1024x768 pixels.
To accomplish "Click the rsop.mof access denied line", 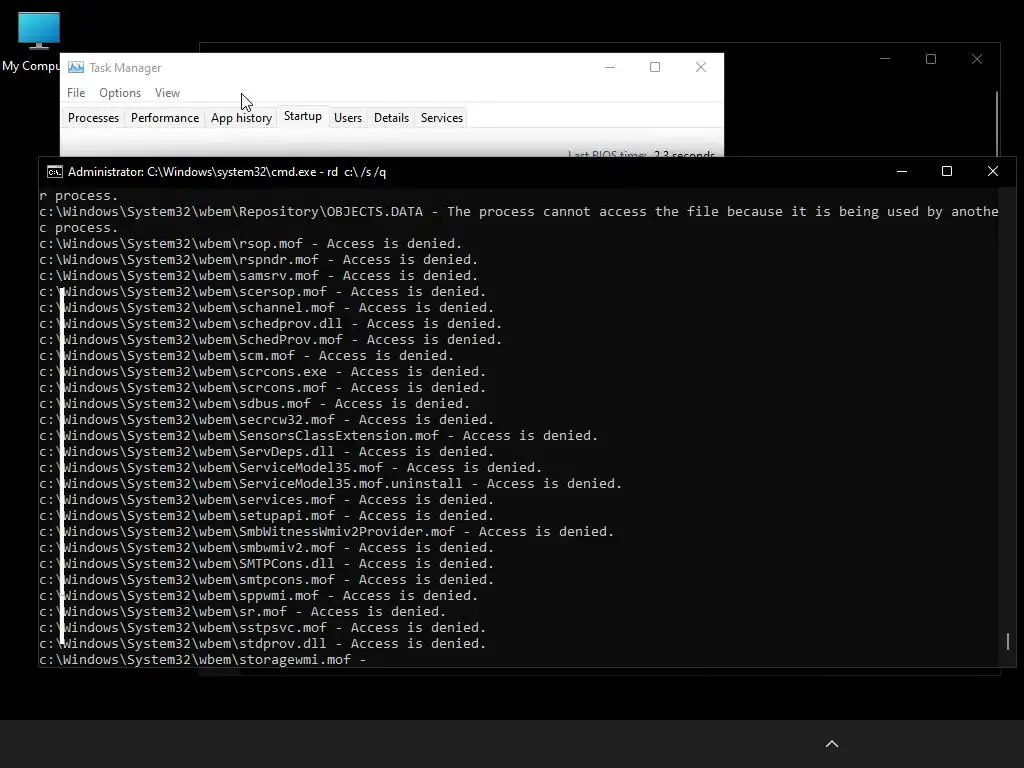I will click(251, 244).
